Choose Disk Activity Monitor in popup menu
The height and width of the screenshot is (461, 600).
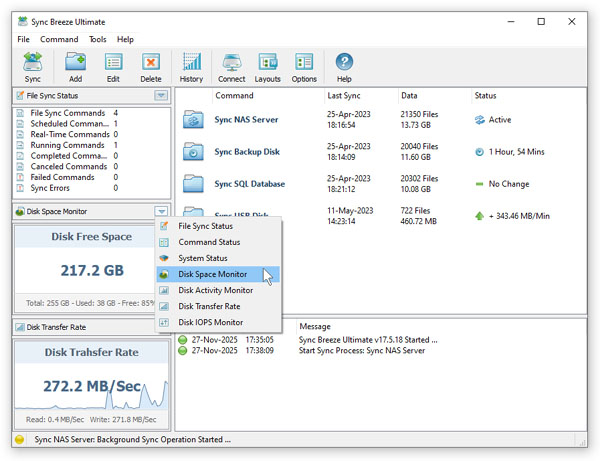pyautogui.click(x=218, y=290)
